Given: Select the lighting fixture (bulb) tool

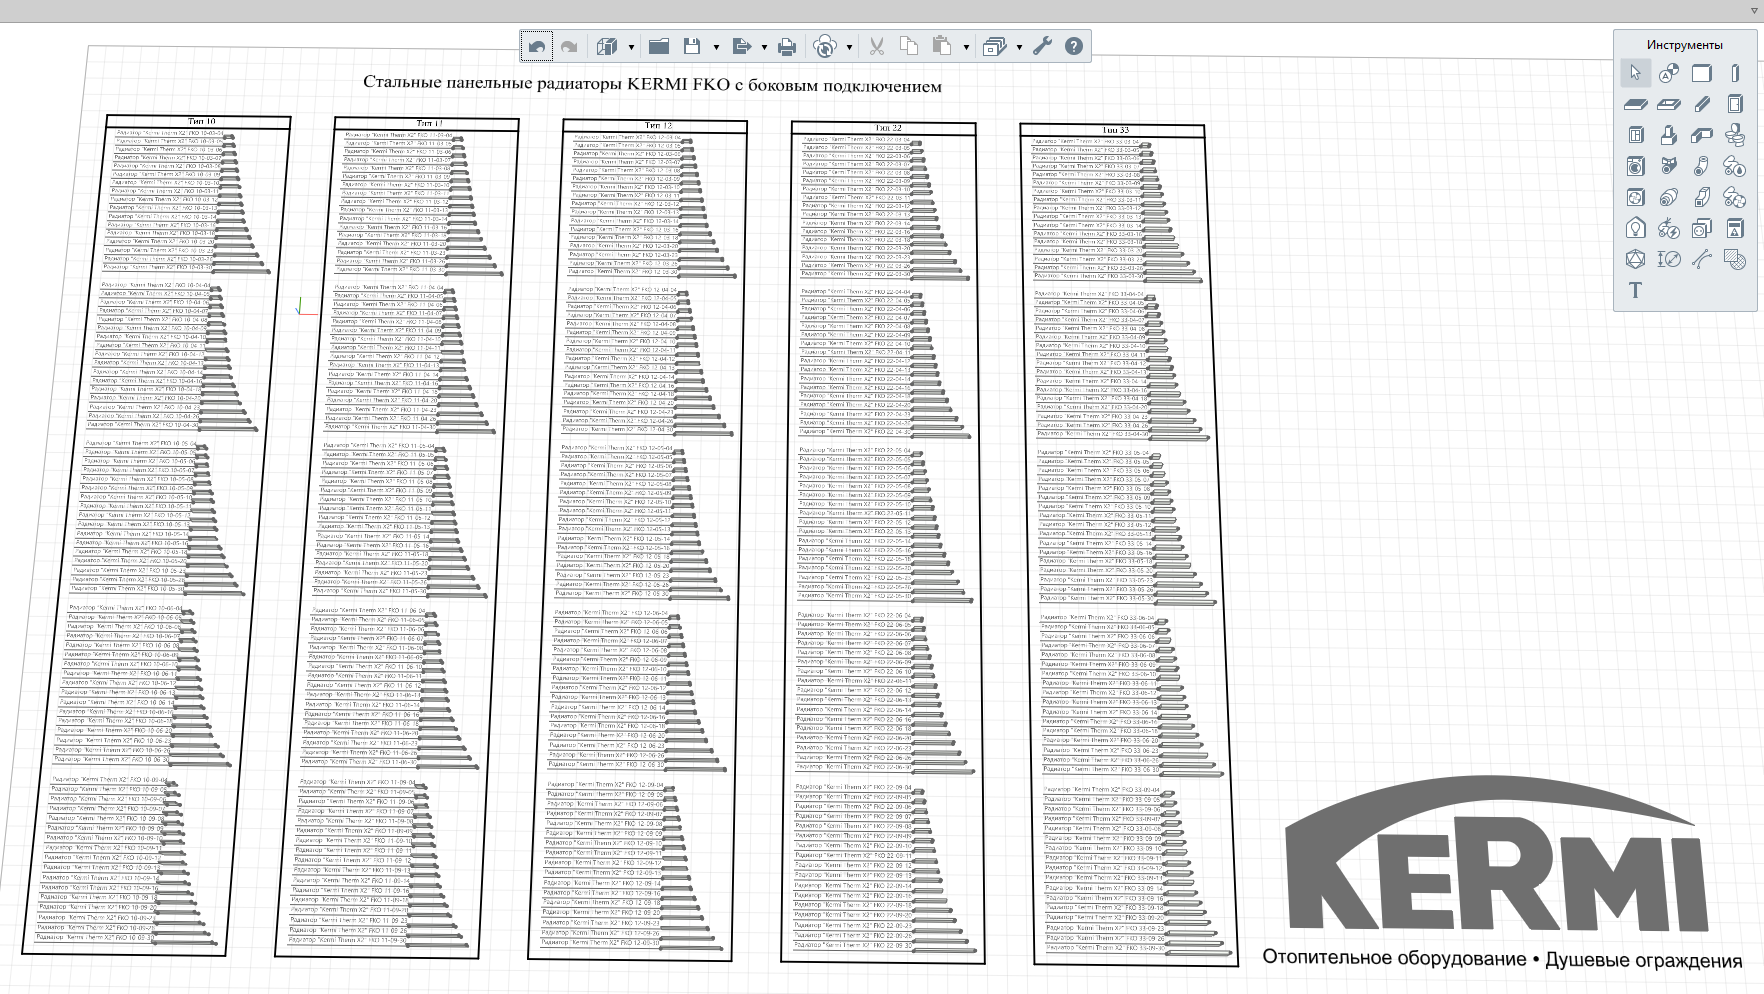Looking at the screenshot, I should click(x=1635, y=228).
